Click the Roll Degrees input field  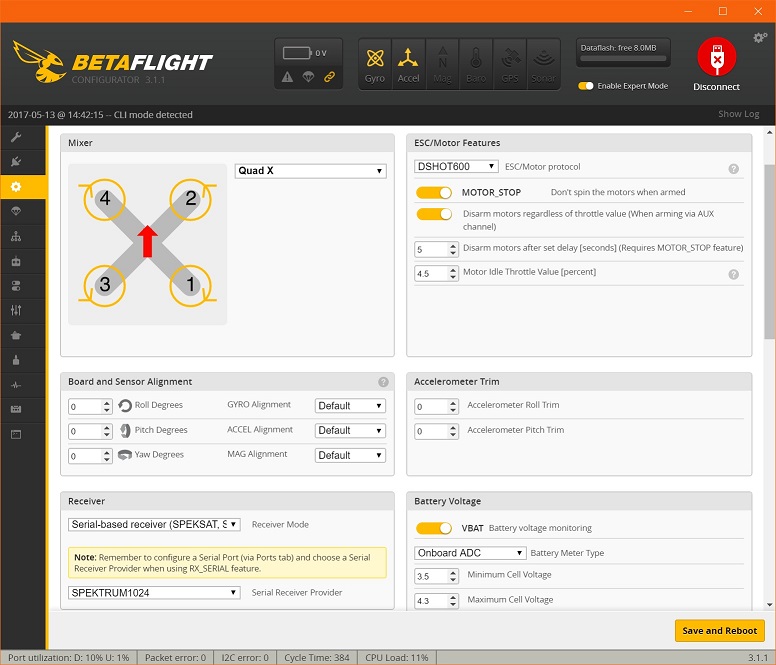[90, 406]
